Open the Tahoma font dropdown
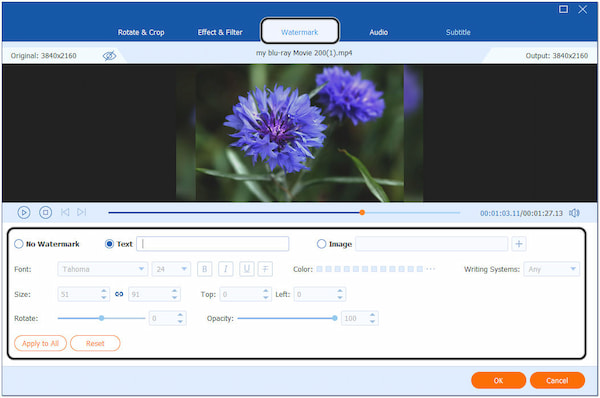 point(103,269)
